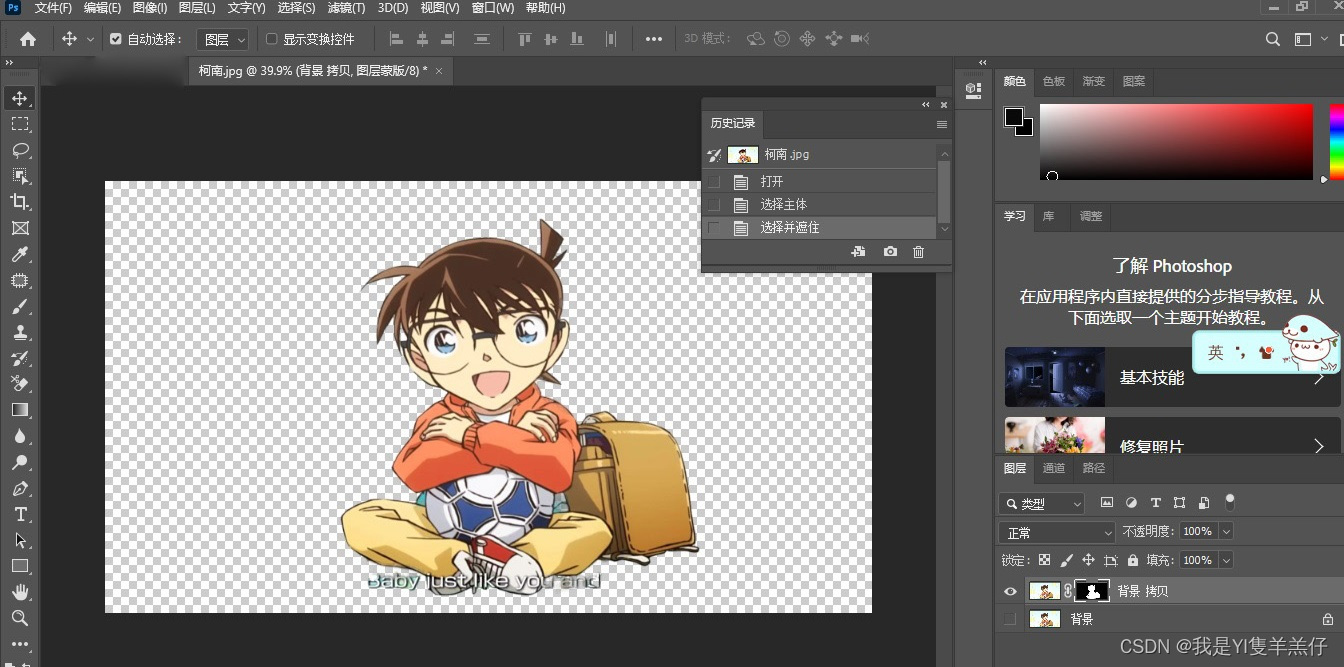Select the Rectangular Marquee tool

(20, 124)
